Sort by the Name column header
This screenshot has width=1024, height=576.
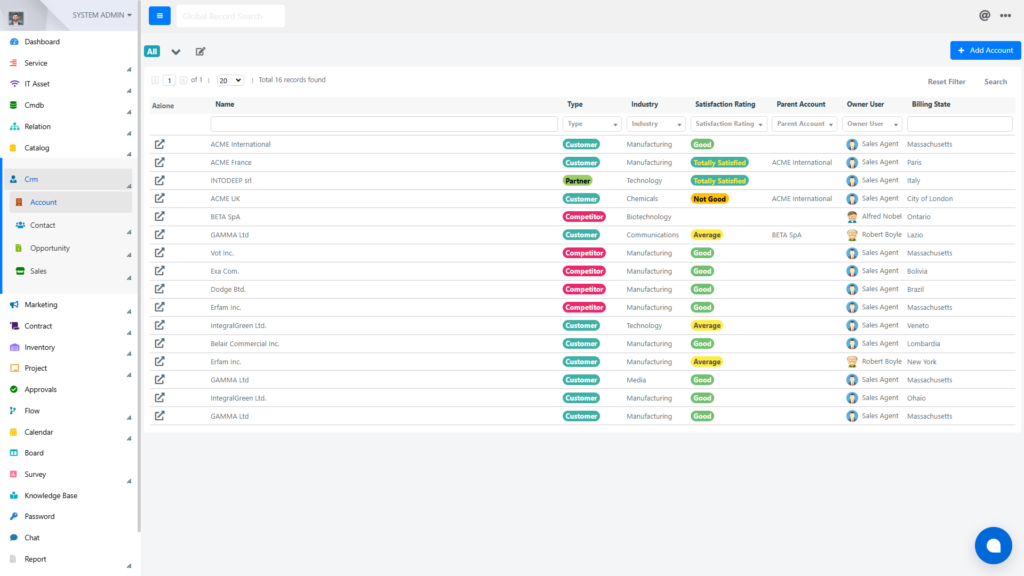[x=225, y=104]
